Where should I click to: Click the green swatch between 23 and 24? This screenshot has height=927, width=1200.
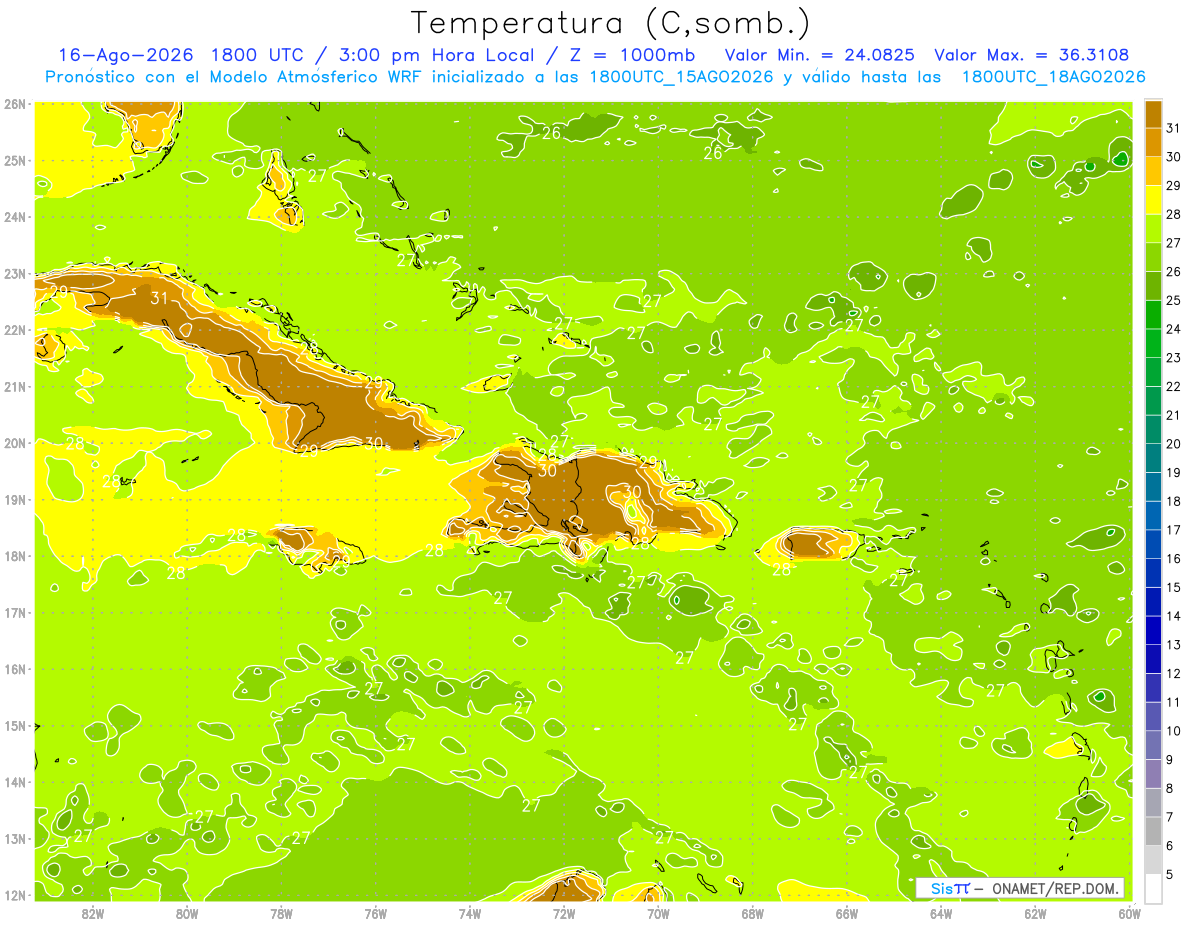(x=1153, y=343)
